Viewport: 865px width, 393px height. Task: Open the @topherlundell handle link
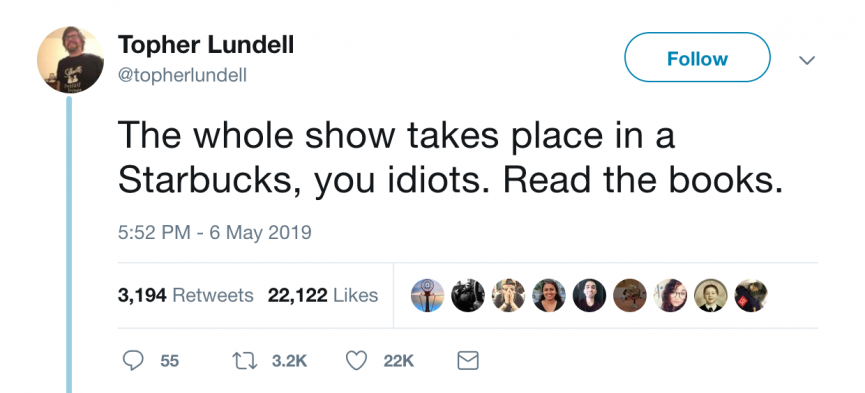pyautogui.click(x=182, y=75)
